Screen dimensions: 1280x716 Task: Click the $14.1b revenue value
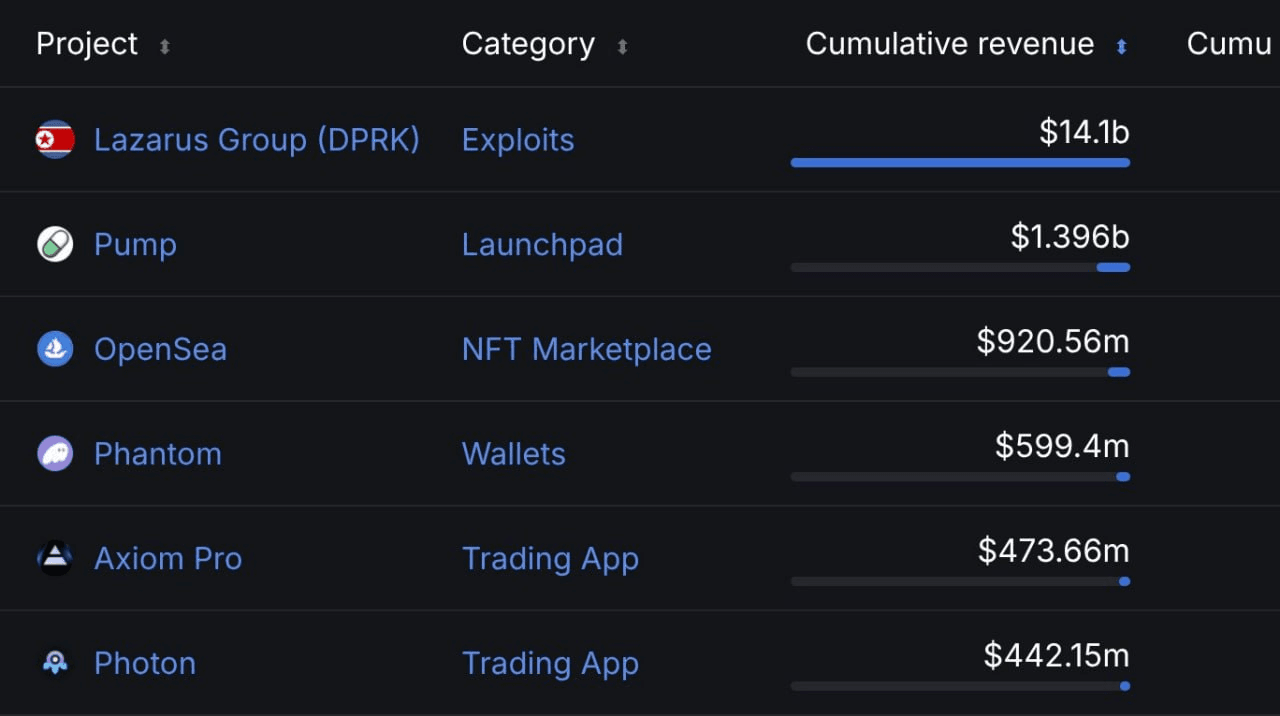1084,132
